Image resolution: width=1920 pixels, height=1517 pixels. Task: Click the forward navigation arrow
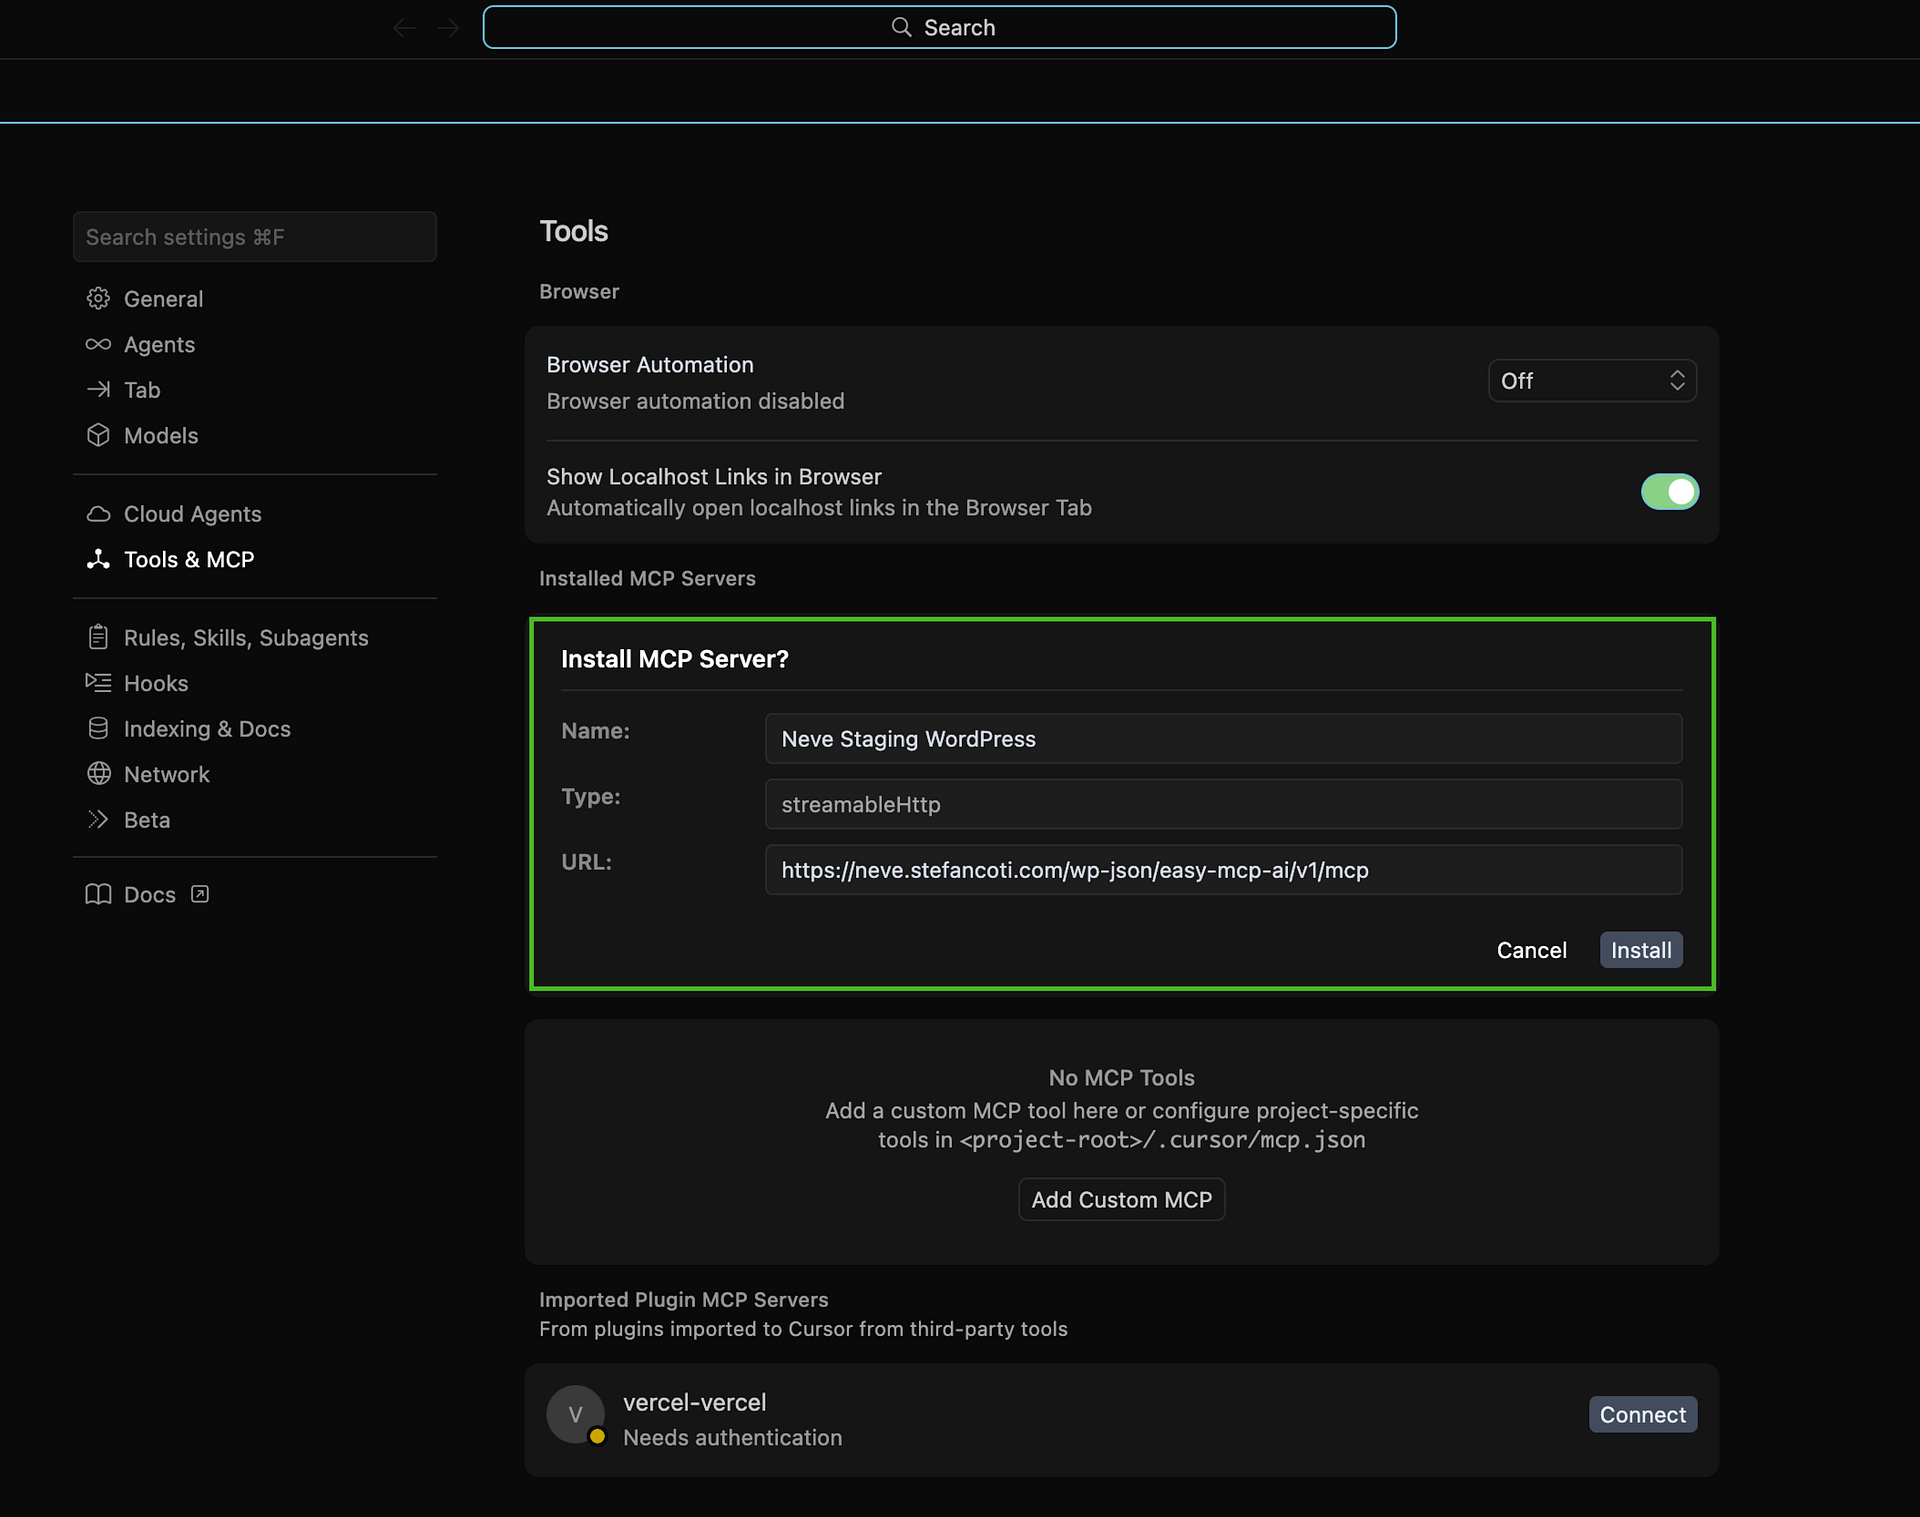tap(448, 28)
